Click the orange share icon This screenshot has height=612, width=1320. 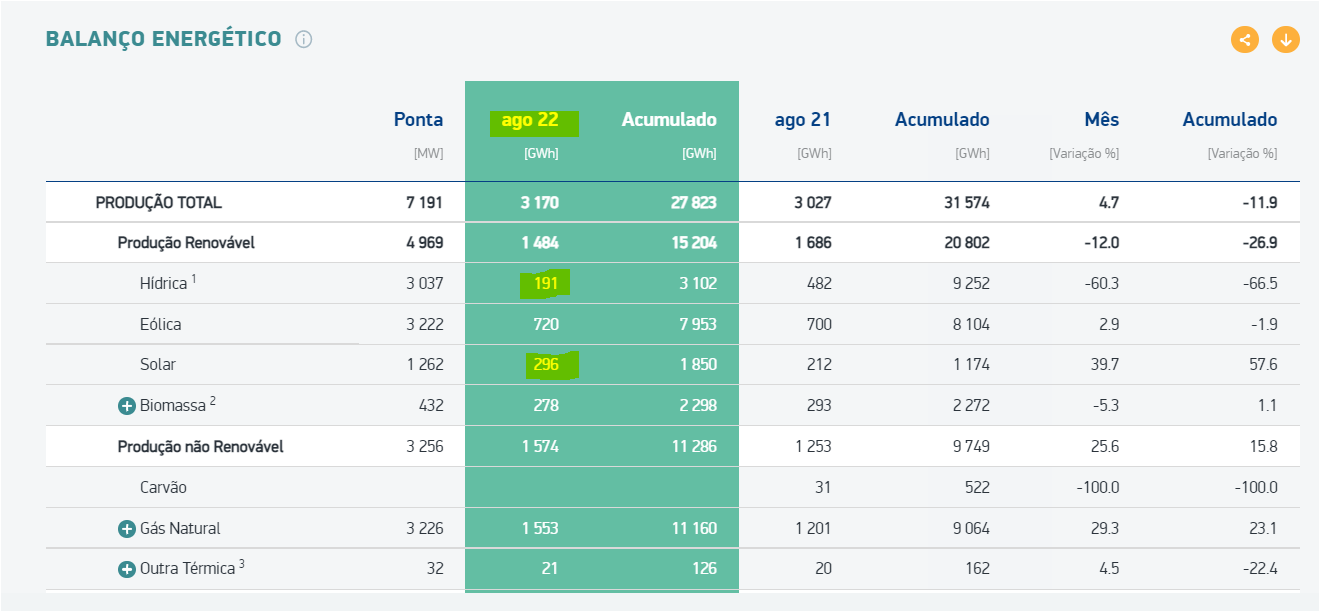point(1245,40)
